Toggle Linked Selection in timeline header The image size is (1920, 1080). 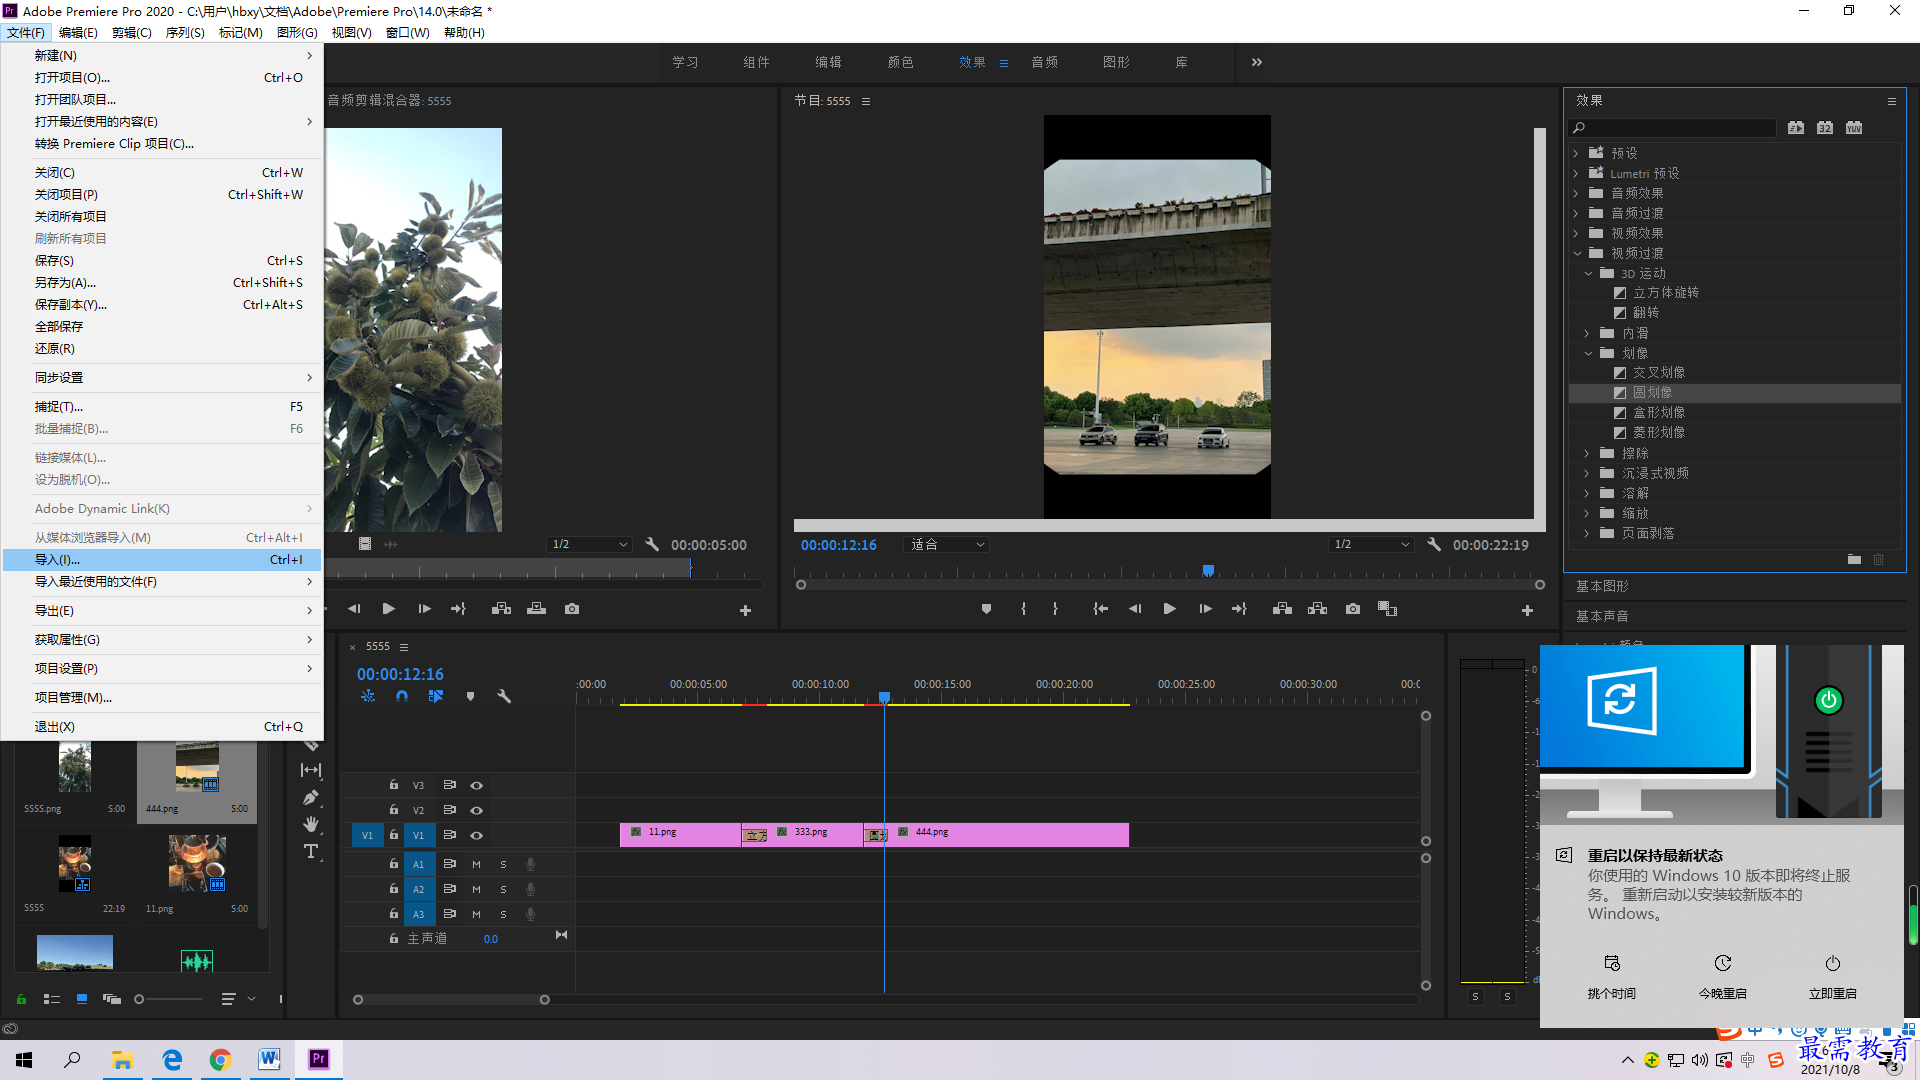coord(436,696)
